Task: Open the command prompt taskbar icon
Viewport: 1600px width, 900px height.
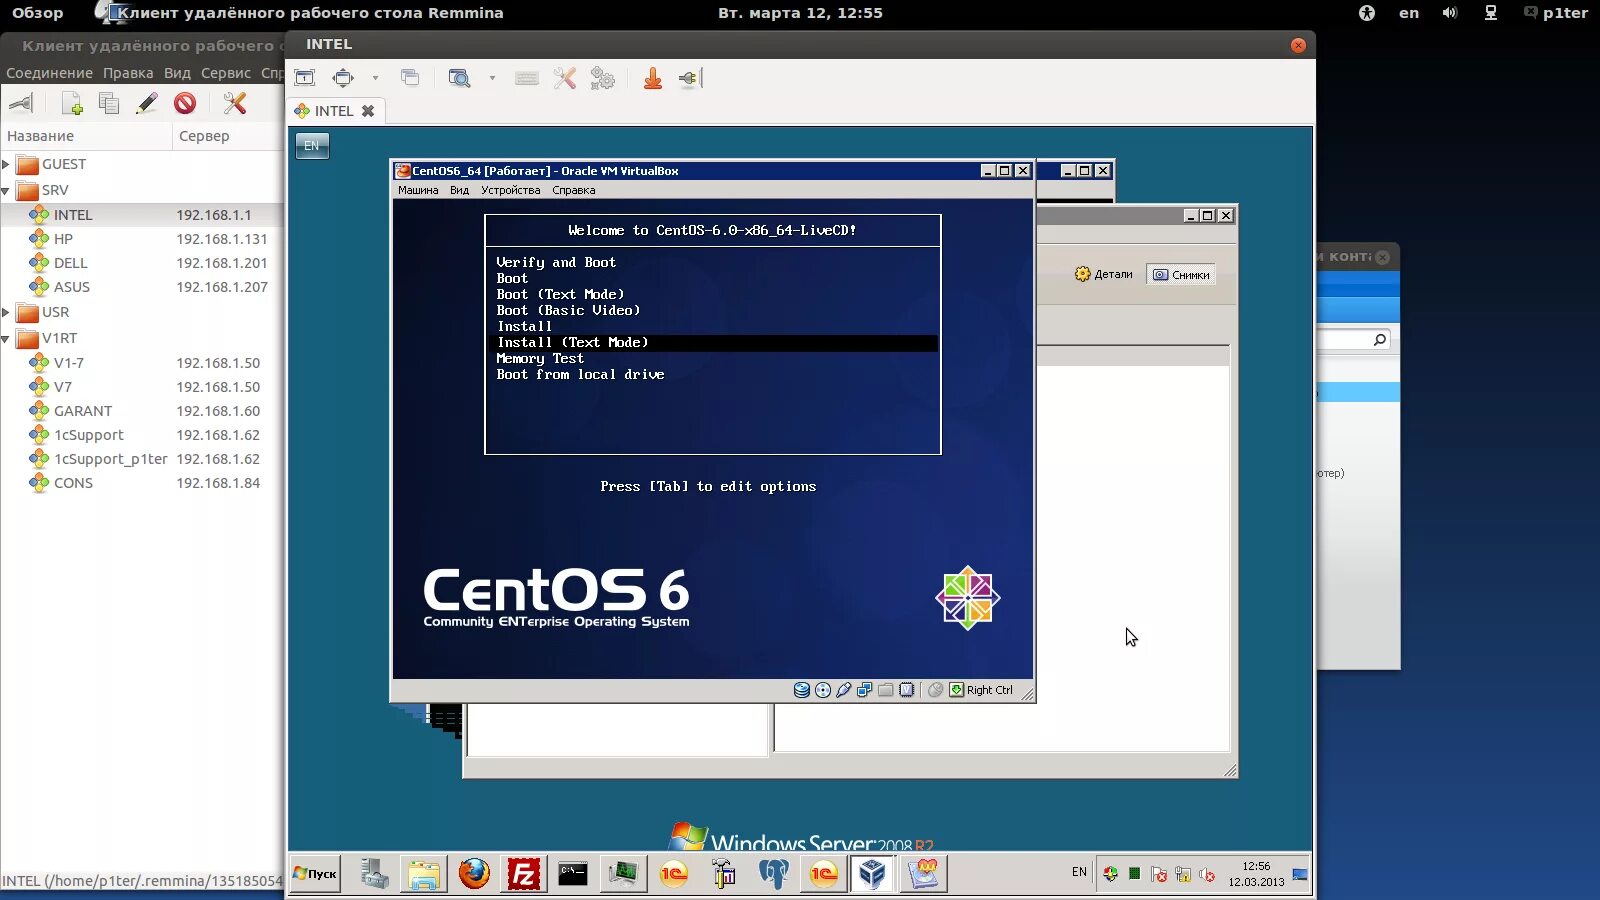Action: coord(573,874)
